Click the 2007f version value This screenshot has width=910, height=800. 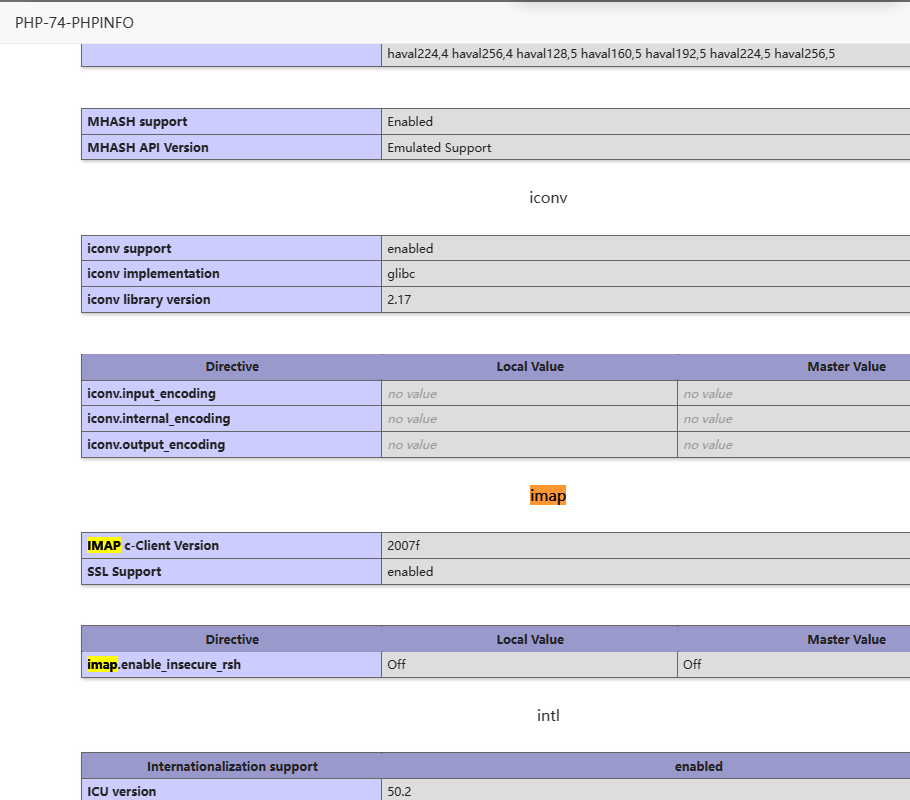click(x=404, y=546)
